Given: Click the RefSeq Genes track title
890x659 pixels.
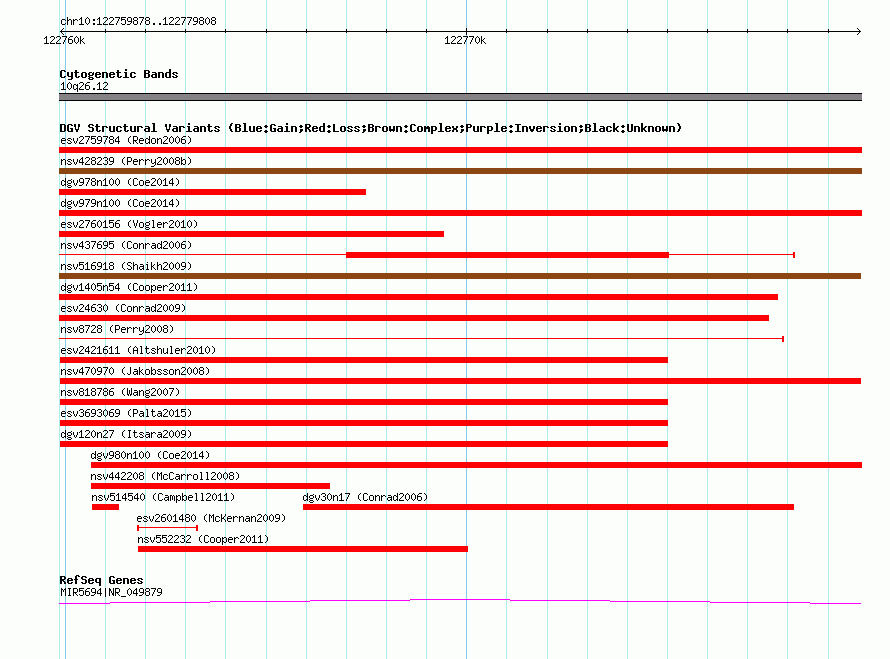Looking at the screenshot, I should [x=102, y=580].
